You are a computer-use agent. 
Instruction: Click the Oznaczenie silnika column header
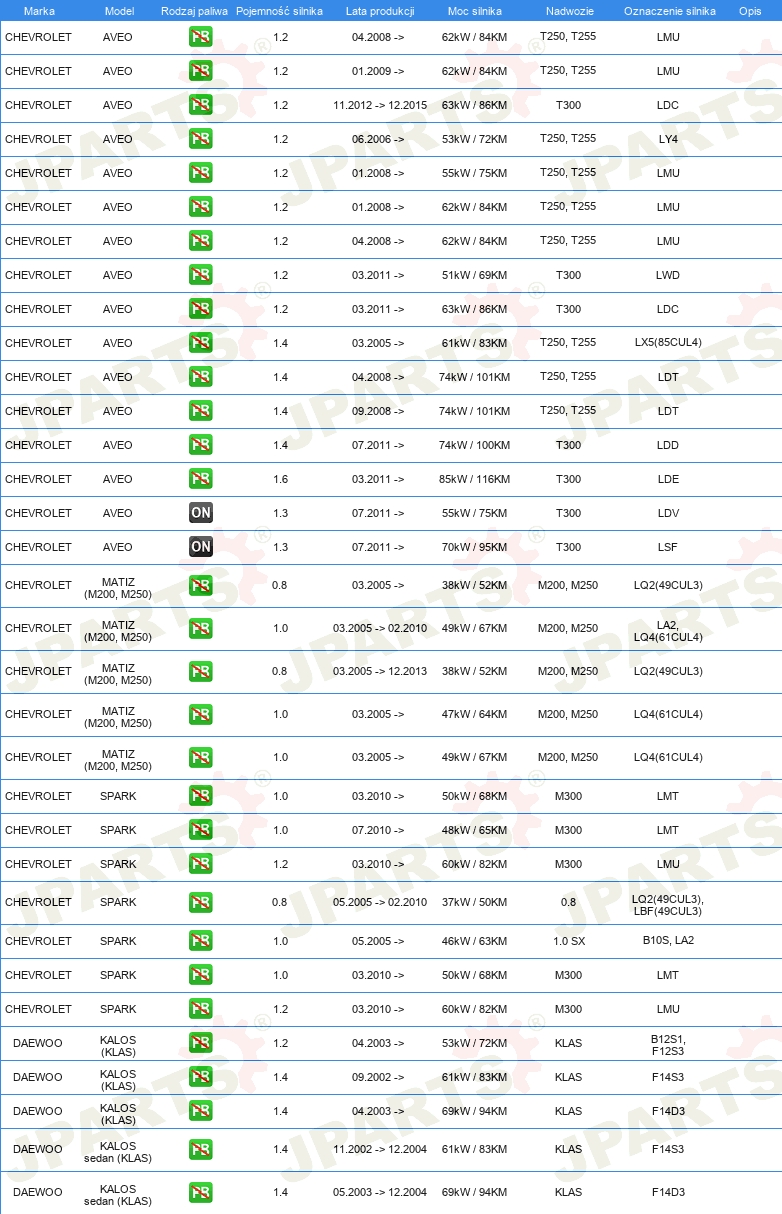pos(669,10)
